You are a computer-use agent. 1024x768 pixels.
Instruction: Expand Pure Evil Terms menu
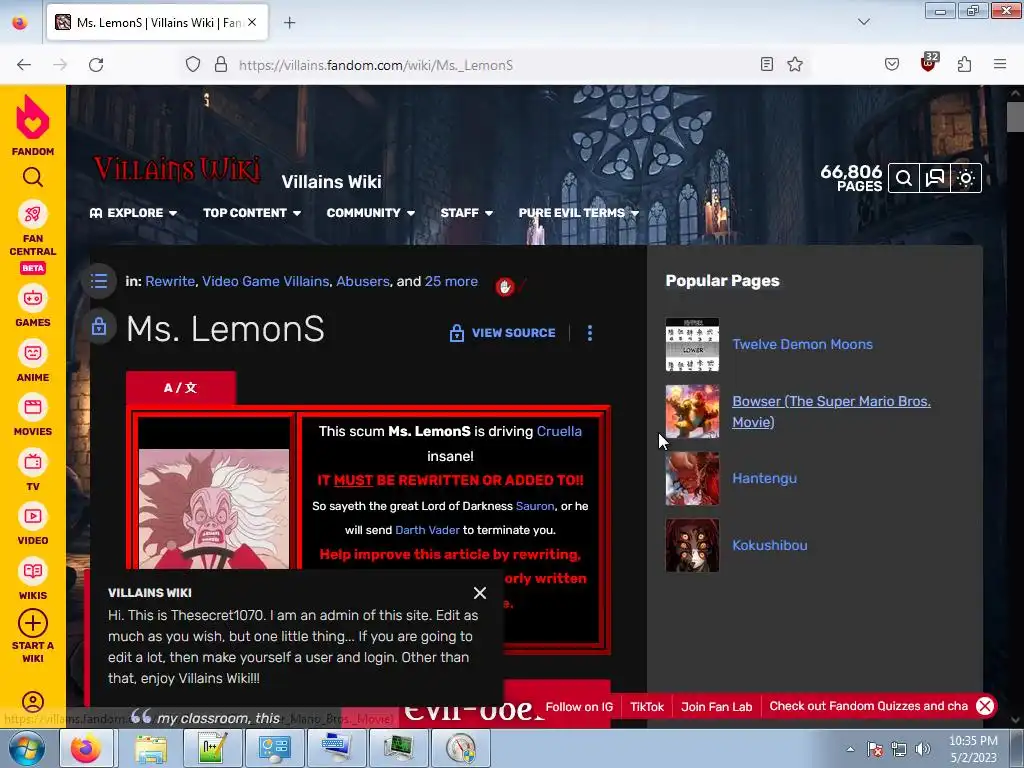578,213
